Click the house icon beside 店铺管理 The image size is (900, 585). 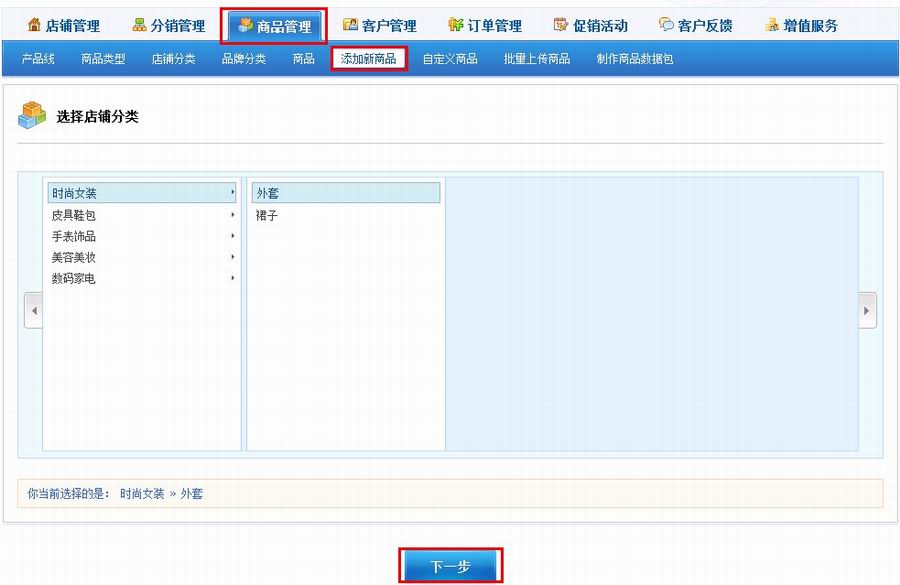point(34,25)
